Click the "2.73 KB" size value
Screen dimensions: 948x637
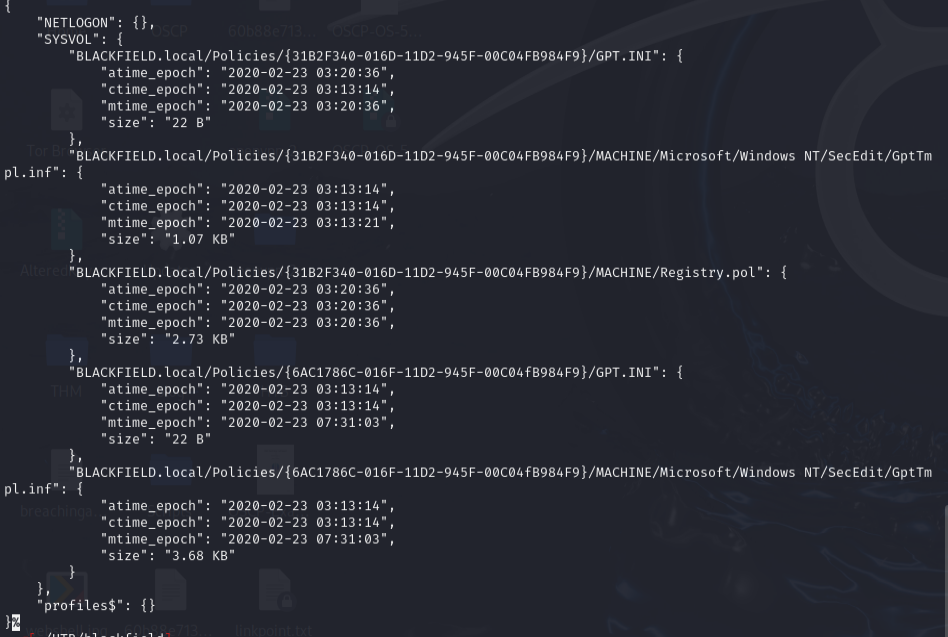point(200,339)
